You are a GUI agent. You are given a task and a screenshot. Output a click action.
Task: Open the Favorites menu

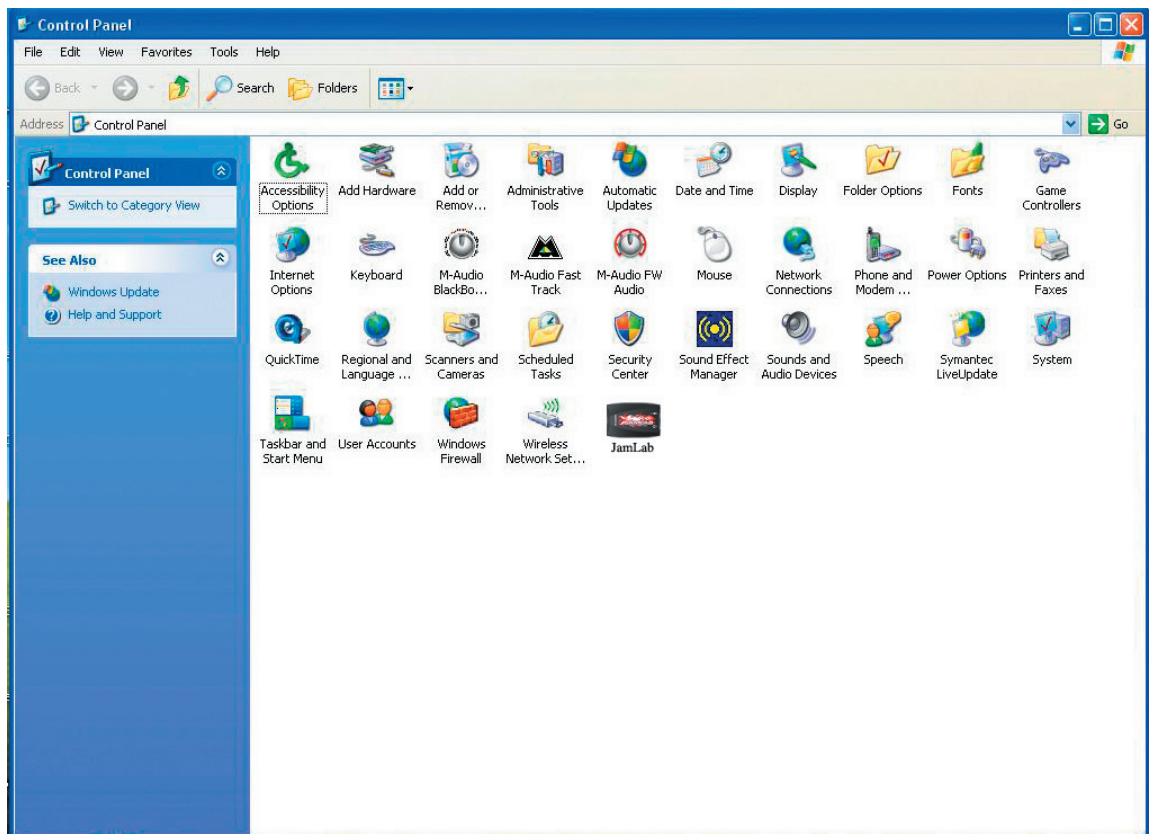(166, 52)
